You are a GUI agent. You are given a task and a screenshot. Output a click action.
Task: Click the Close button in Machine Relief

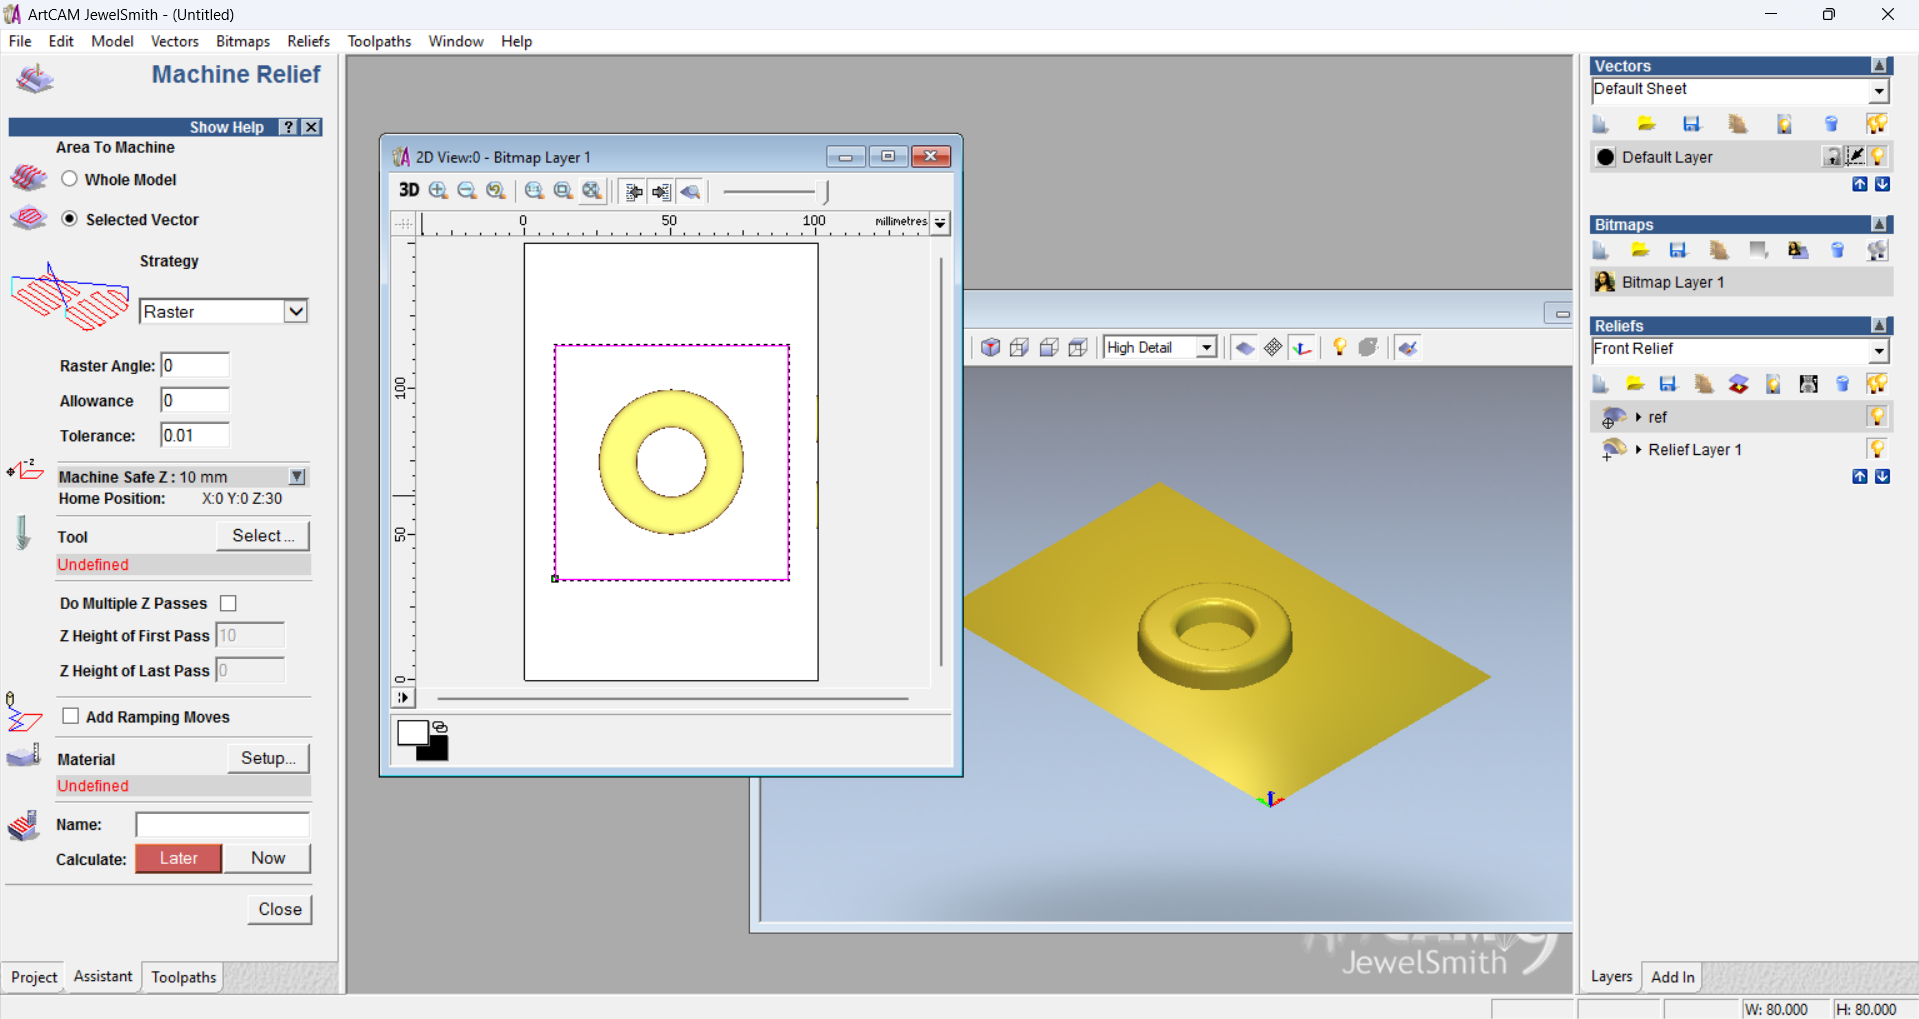click(x=280, y=909)
